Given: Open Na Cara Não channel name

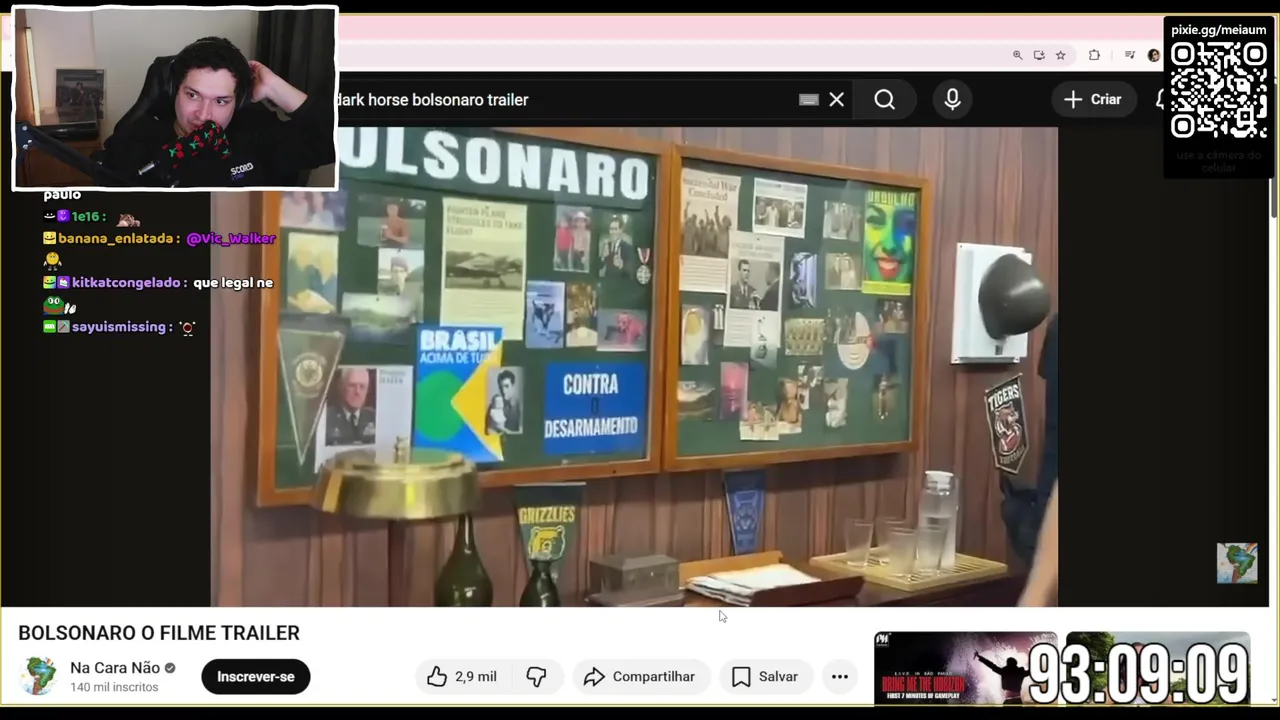Looking at the screenshot, I should pyautogui.click(x=115, y=668).
